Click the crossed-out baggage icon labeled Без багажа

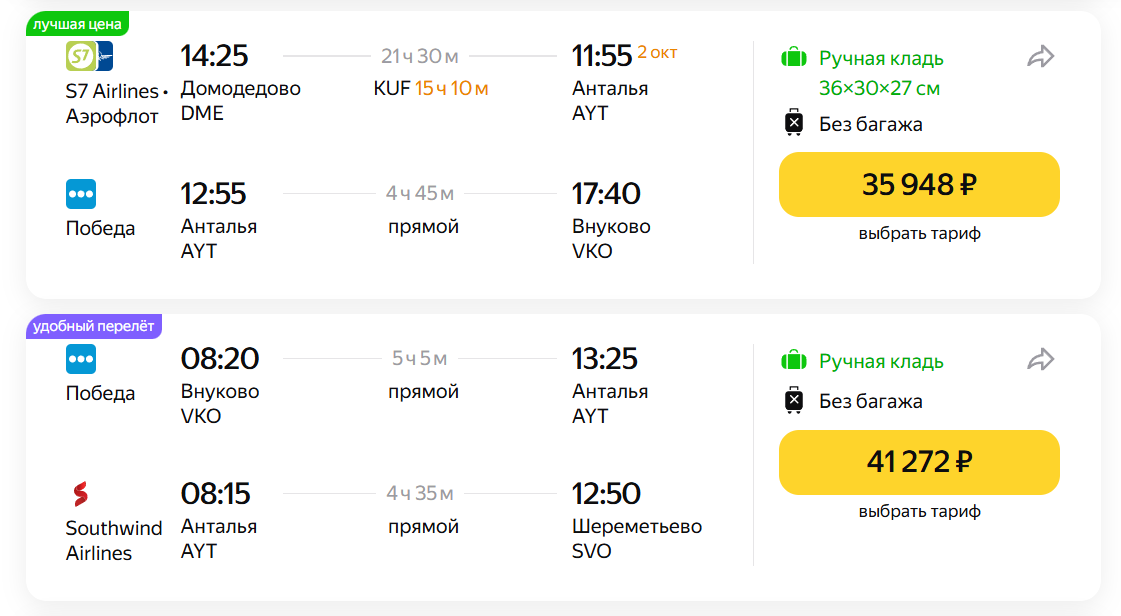tap(793, 123)
